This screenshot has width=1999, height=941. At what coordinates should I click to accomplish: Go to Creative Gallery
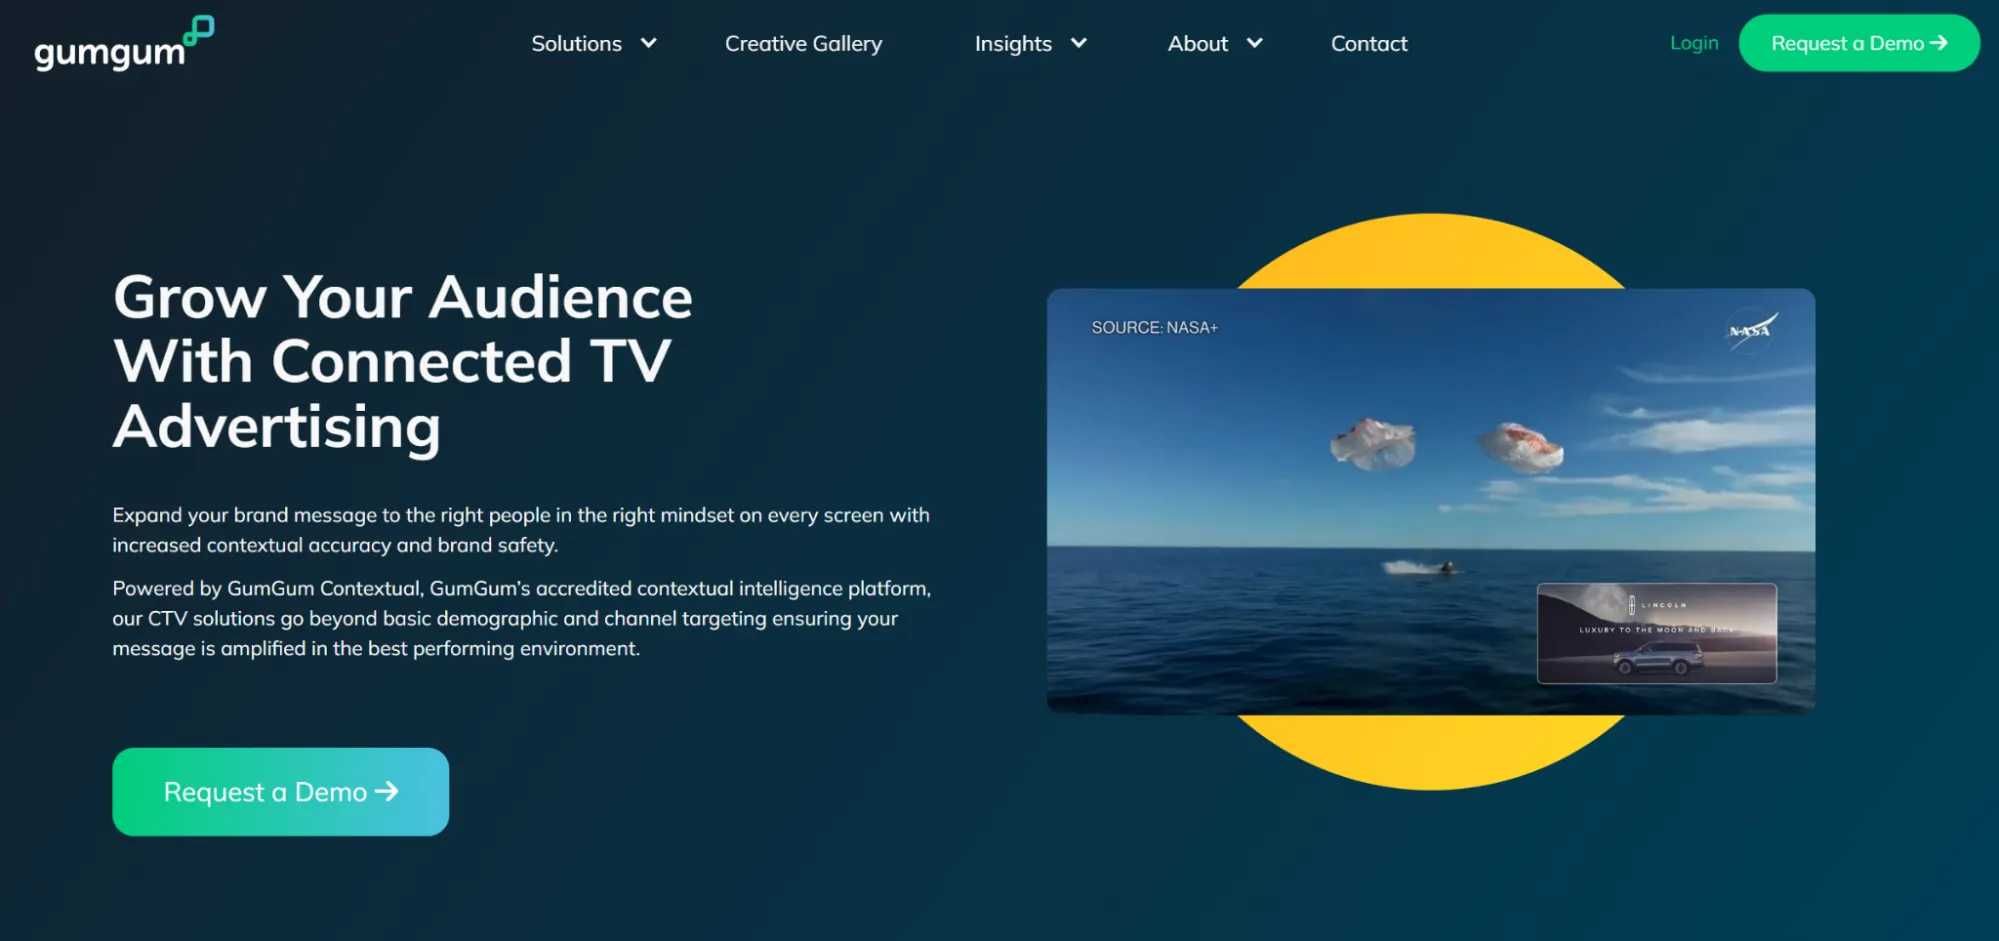tap(803, 44)
